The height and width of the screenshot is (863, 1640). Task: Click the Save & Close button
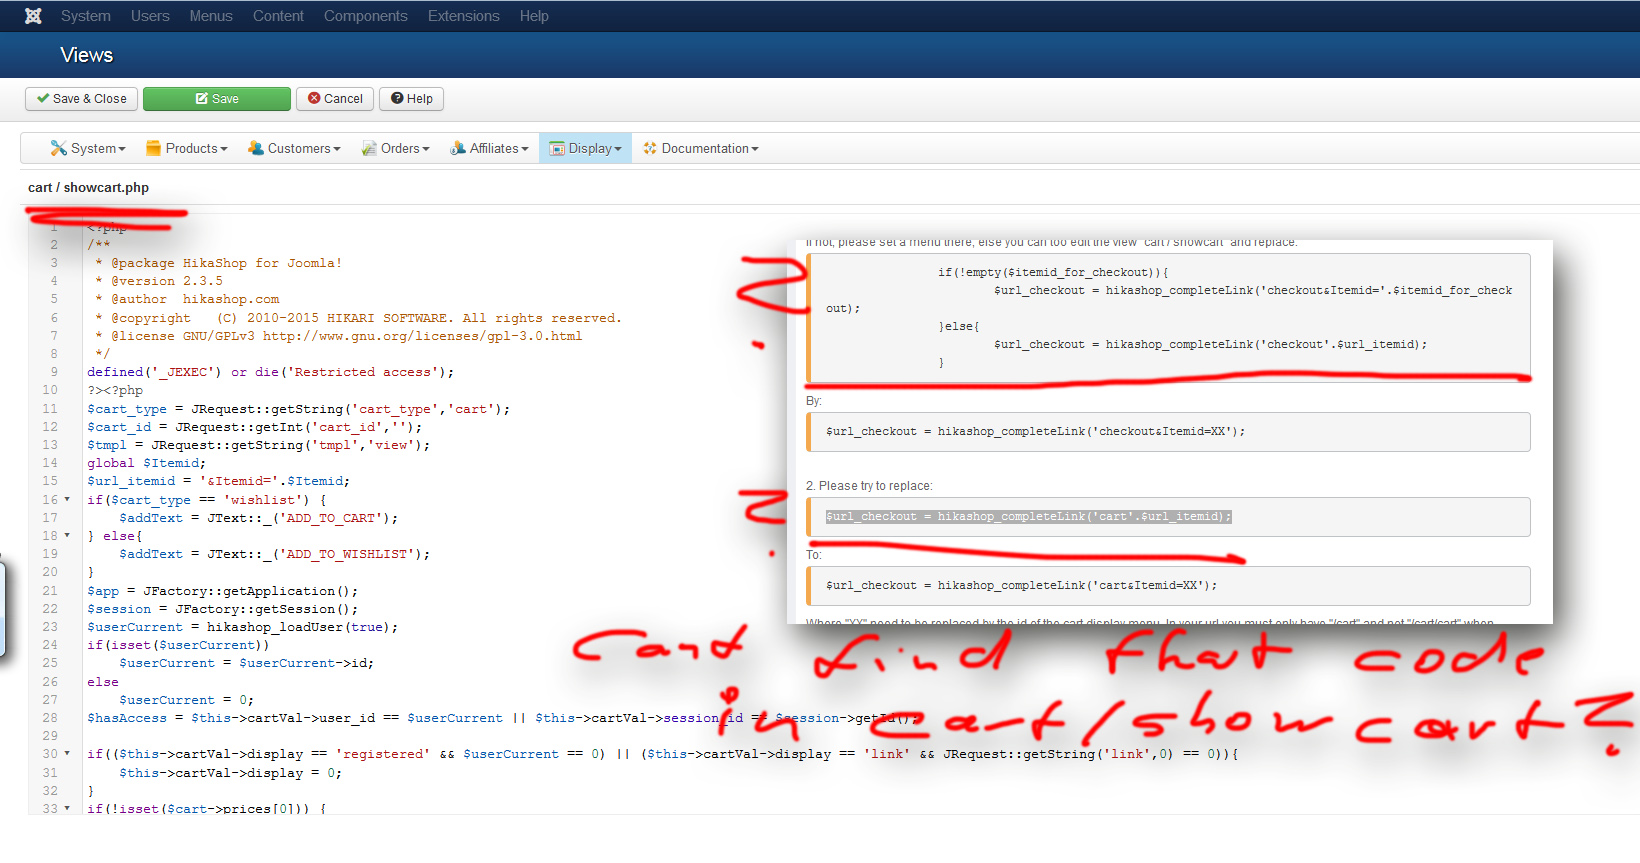(x=82, y=99)
